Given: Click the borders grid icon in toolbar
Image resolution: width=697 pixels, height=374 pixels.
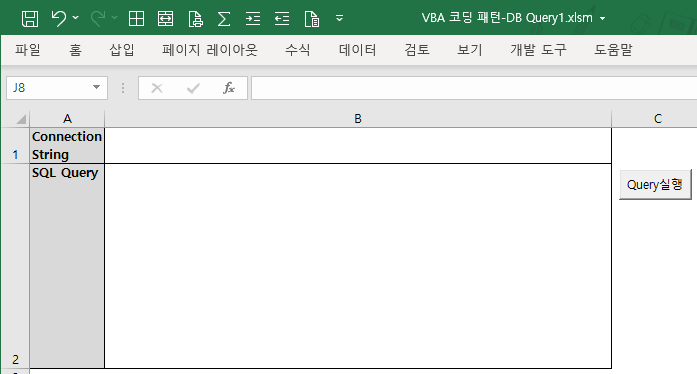Looking at the screenshot, I should [x=136, y=19].
